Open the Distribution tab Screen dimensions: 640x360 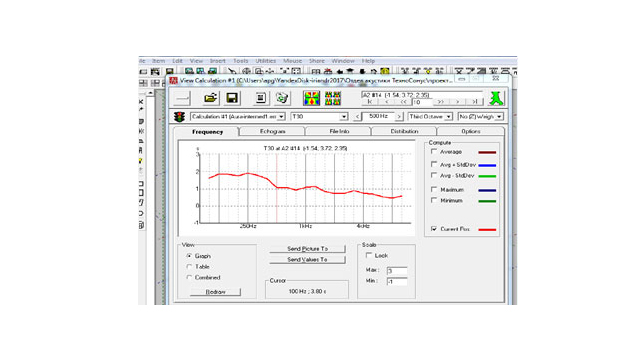tap(404, 131)
